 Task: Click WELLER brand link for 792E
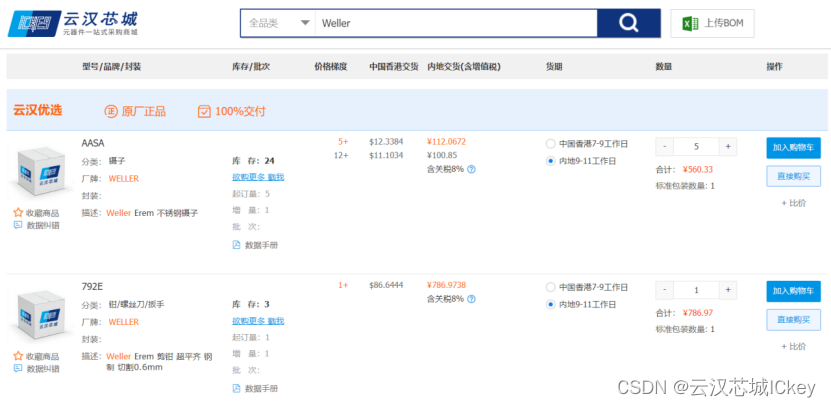click(x=123, y=322)
